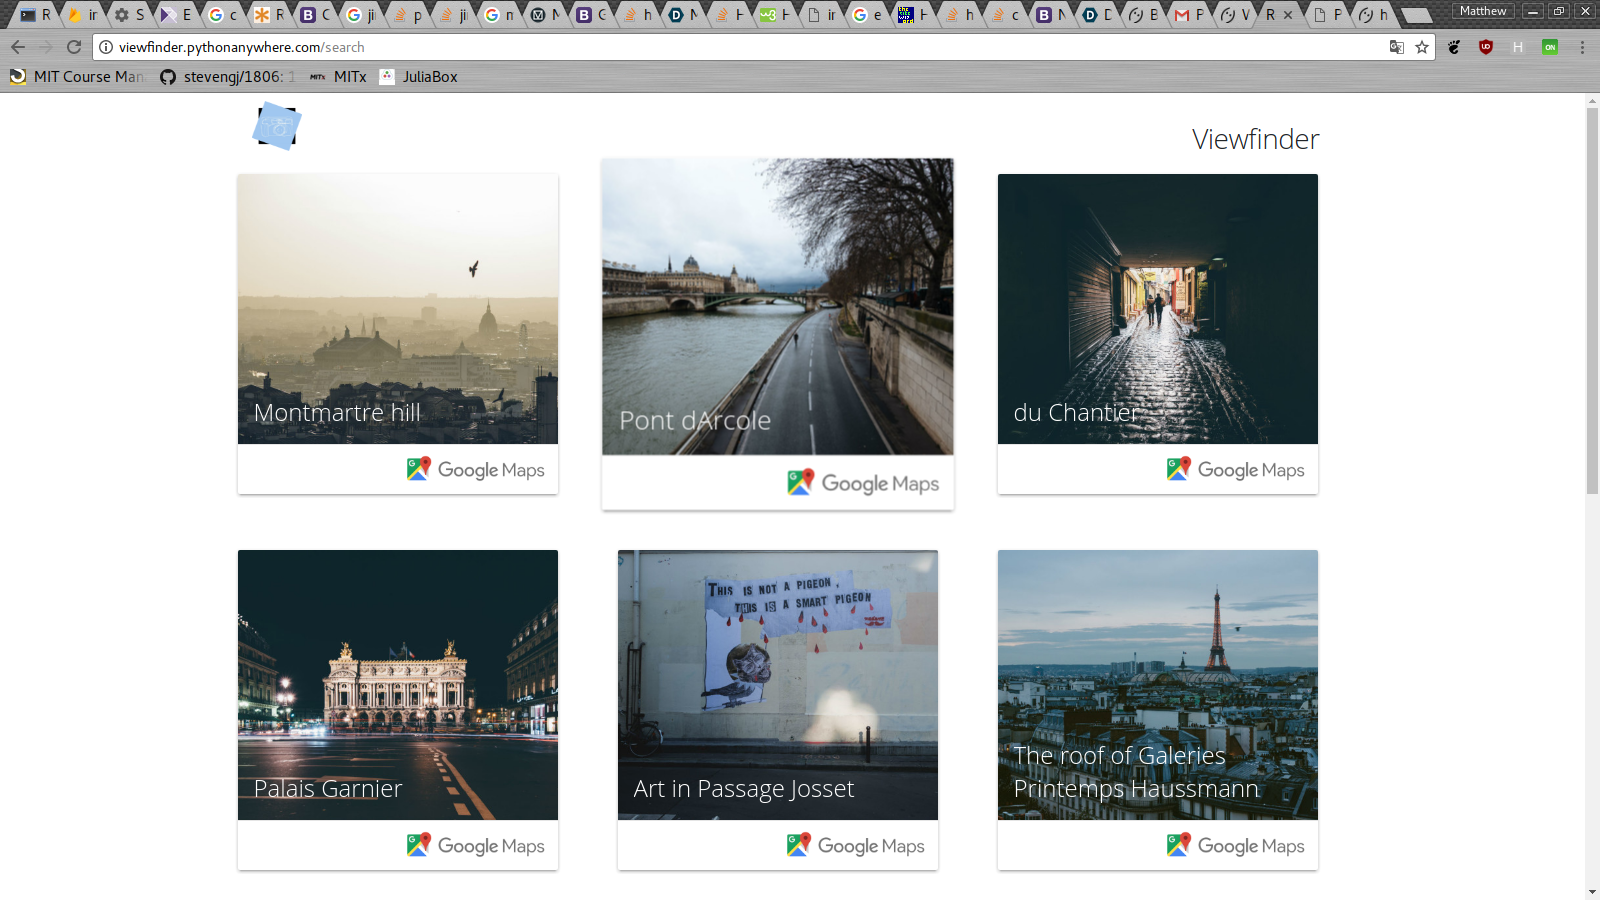Switch to the Stack Overflow 'p' tab
This screenshot has height=900, width=1600.
(407, 15)
